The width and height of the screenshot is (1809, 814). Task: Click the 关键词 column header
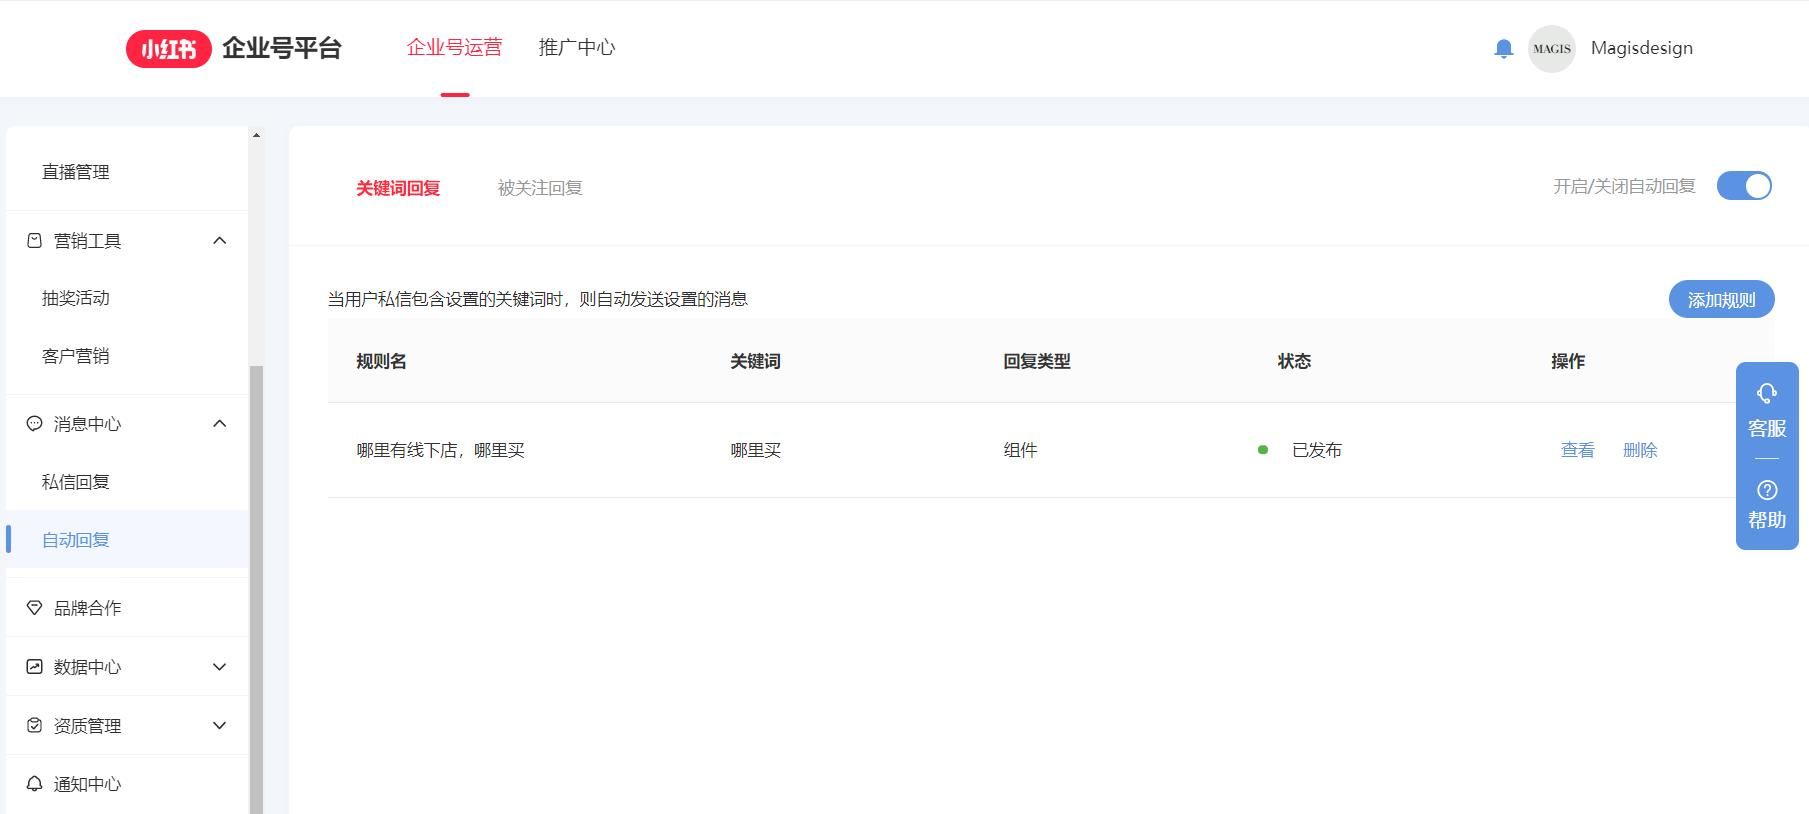[755, 361]
